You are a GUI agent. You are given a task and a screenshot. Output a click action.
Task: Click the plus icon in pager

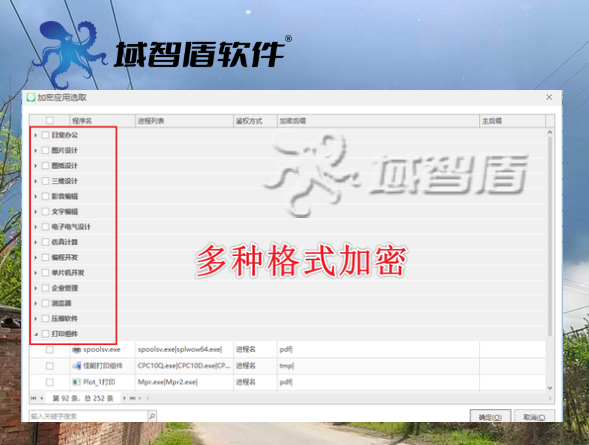pyautogui.click(x=140, y=398)
